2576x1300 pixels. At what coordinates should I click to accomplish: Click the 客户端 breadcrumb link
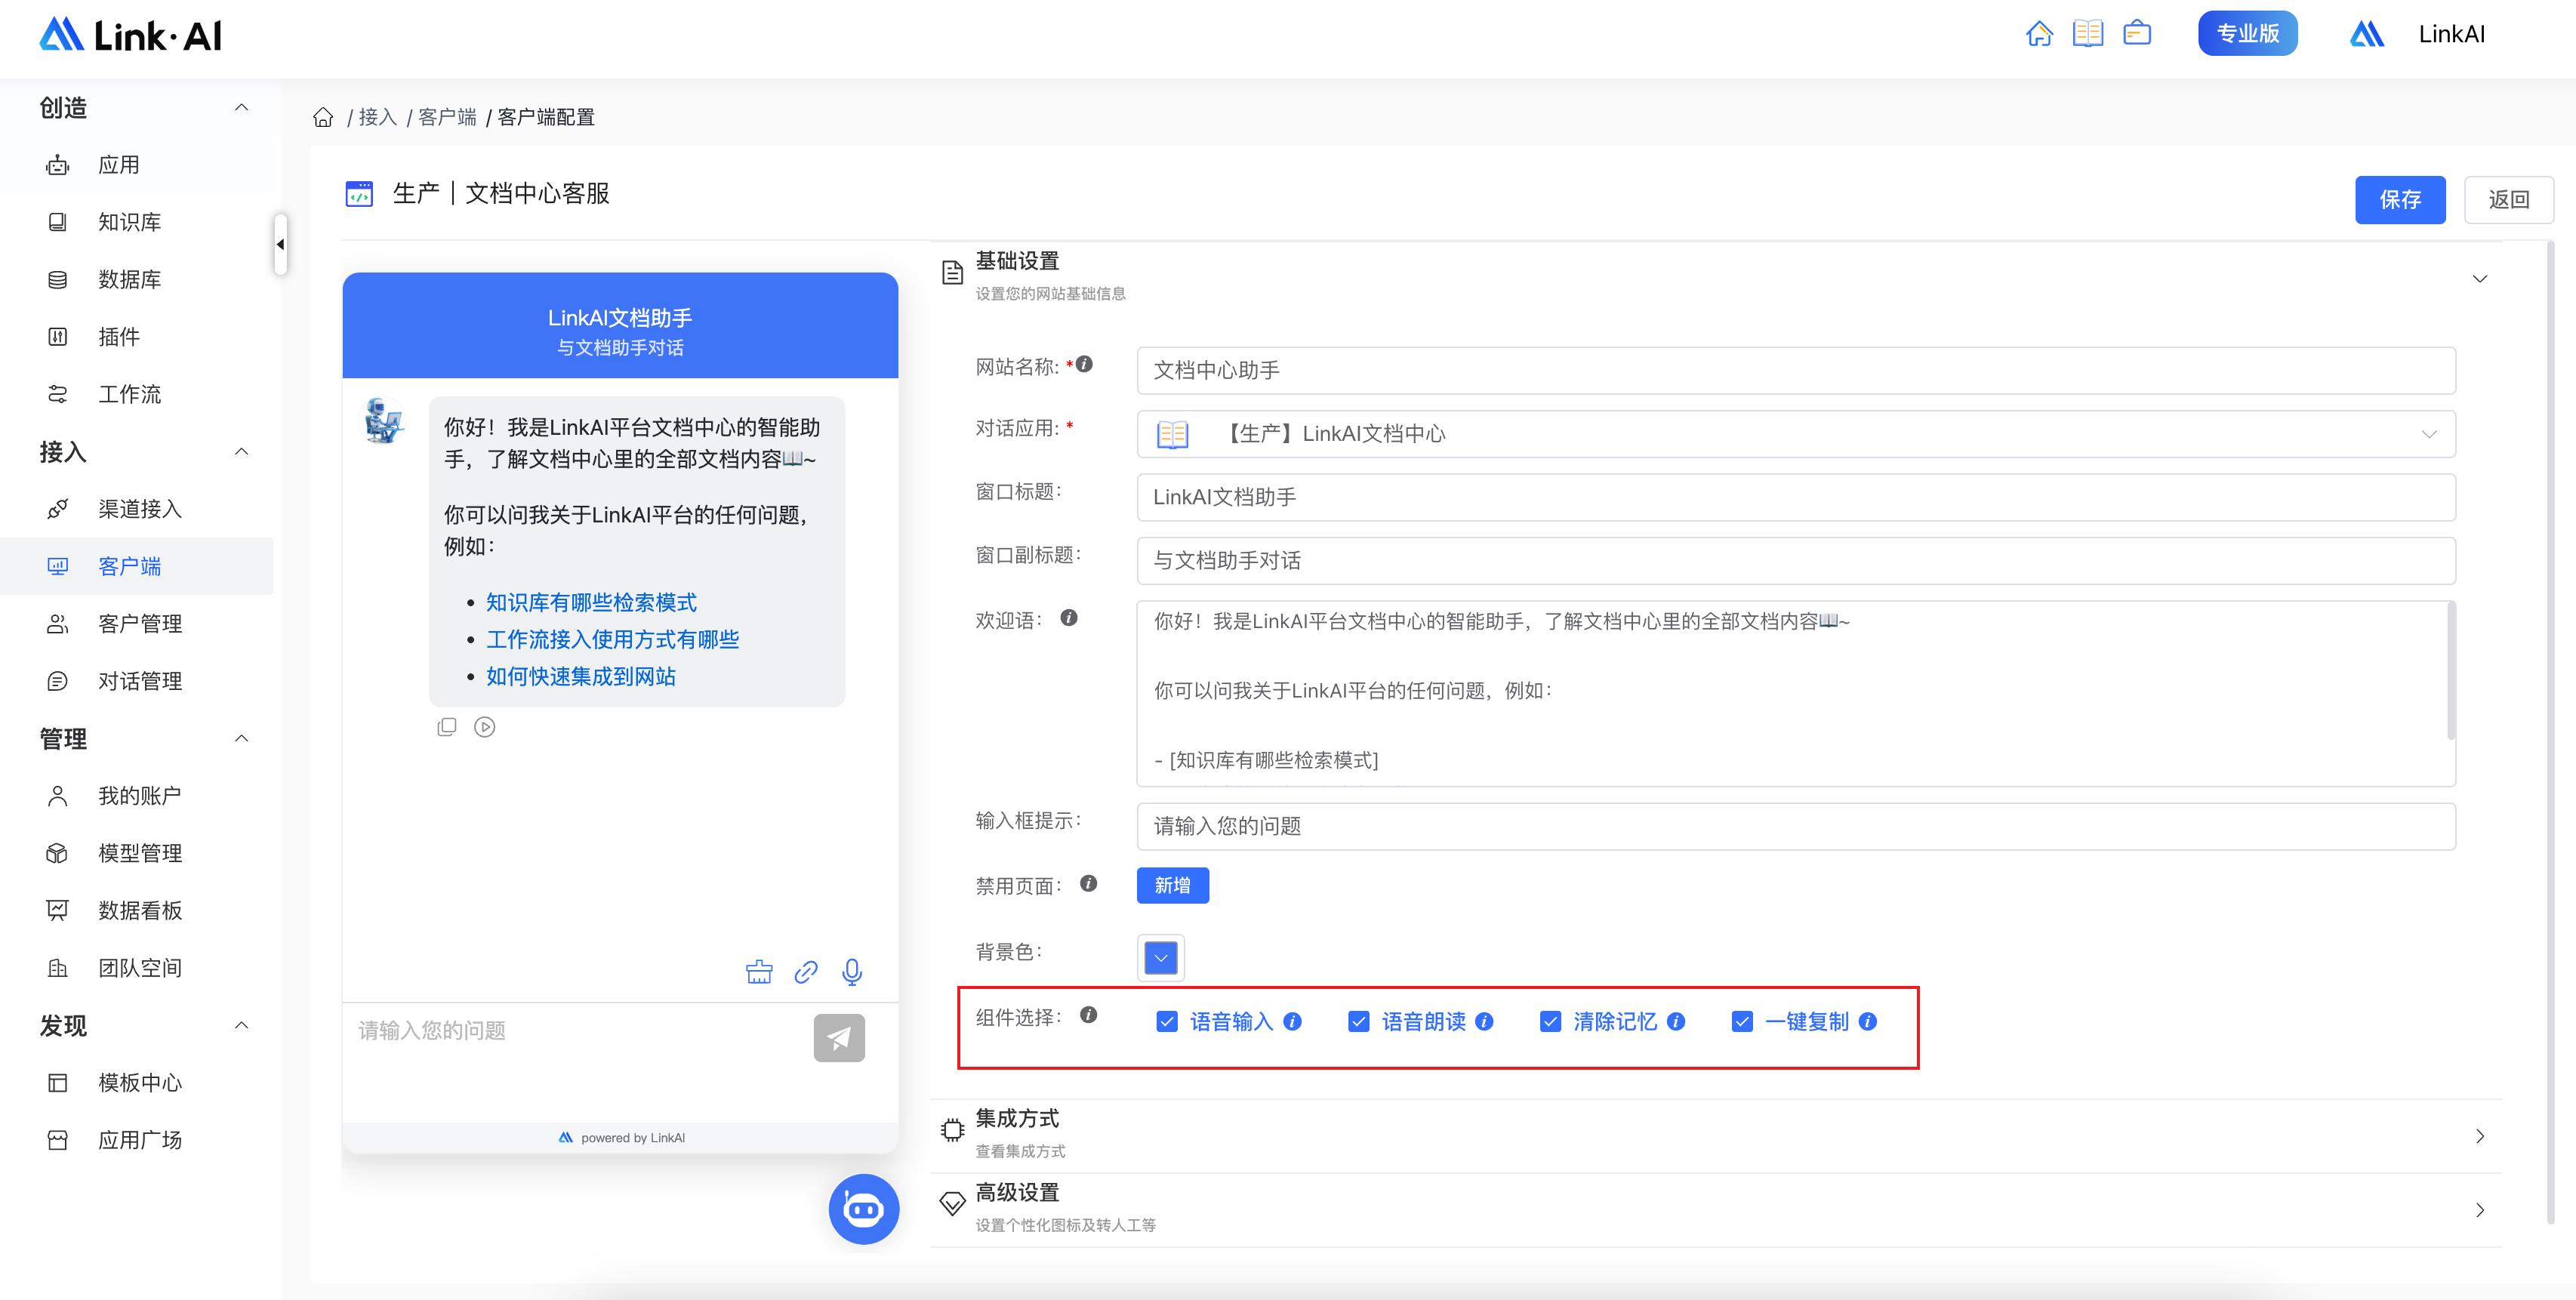(x=447, y=117)
